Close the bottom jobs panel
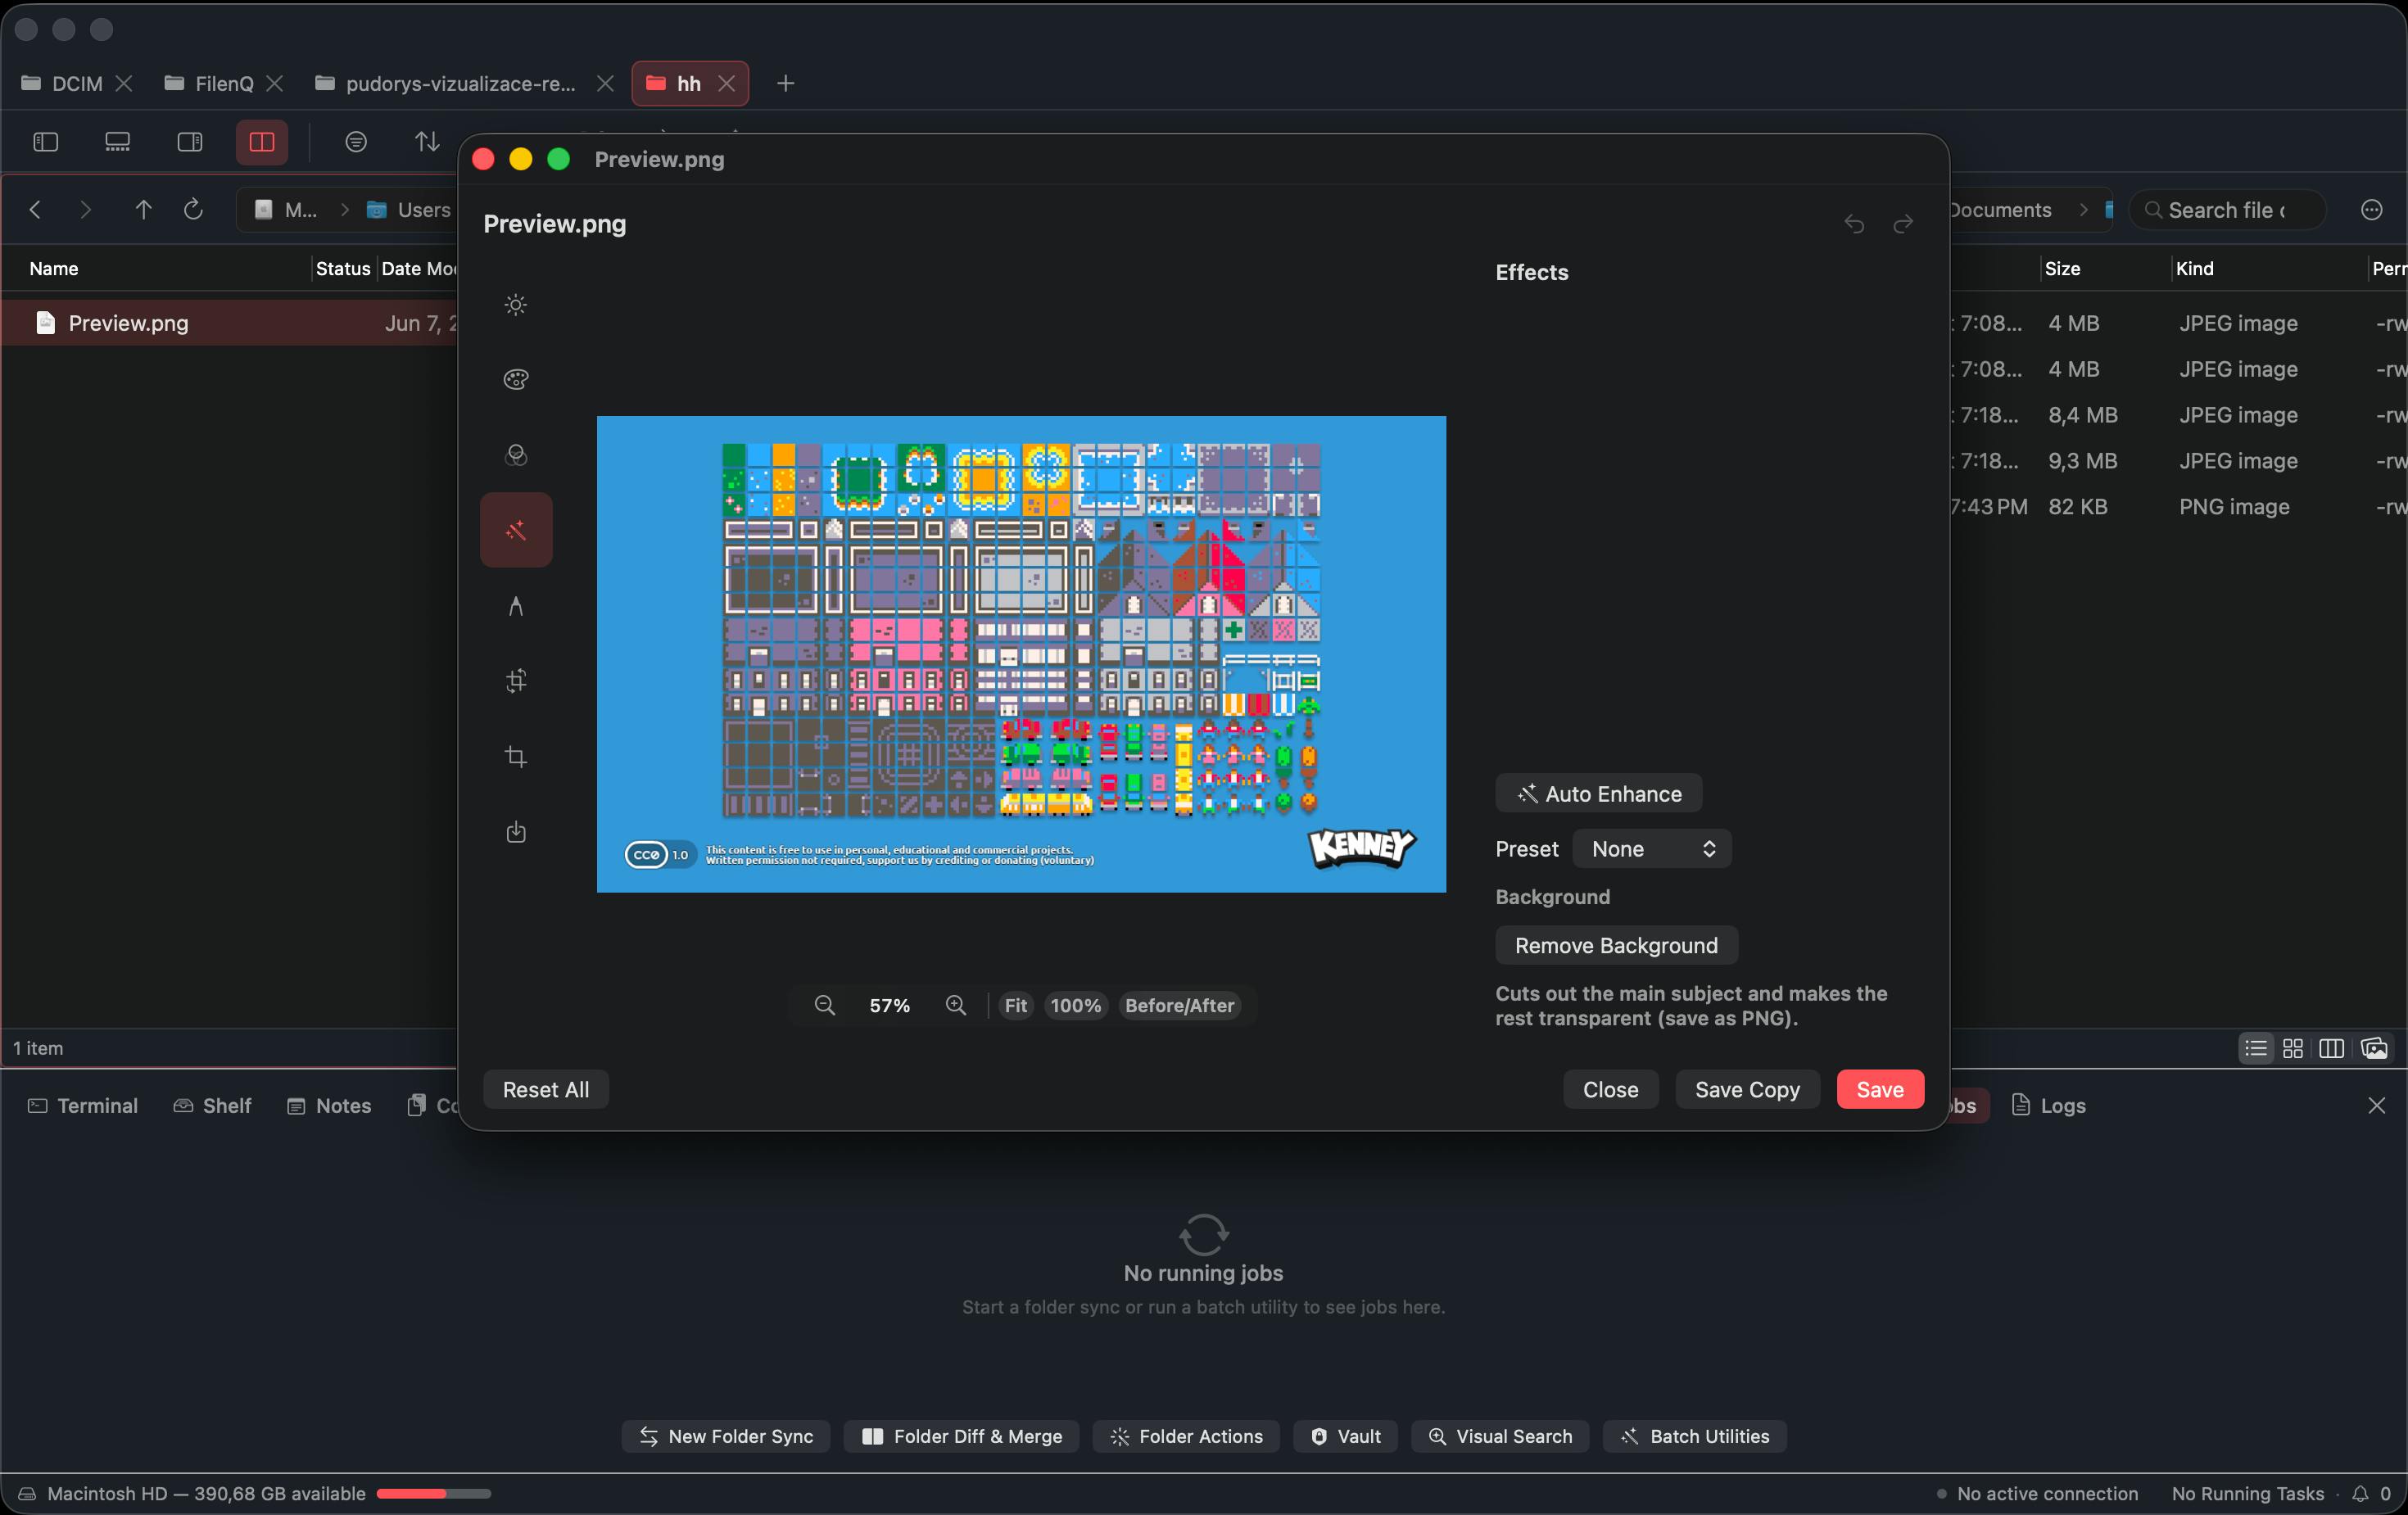This screenshot has width=2408, height=1515. point(2377,1105)
